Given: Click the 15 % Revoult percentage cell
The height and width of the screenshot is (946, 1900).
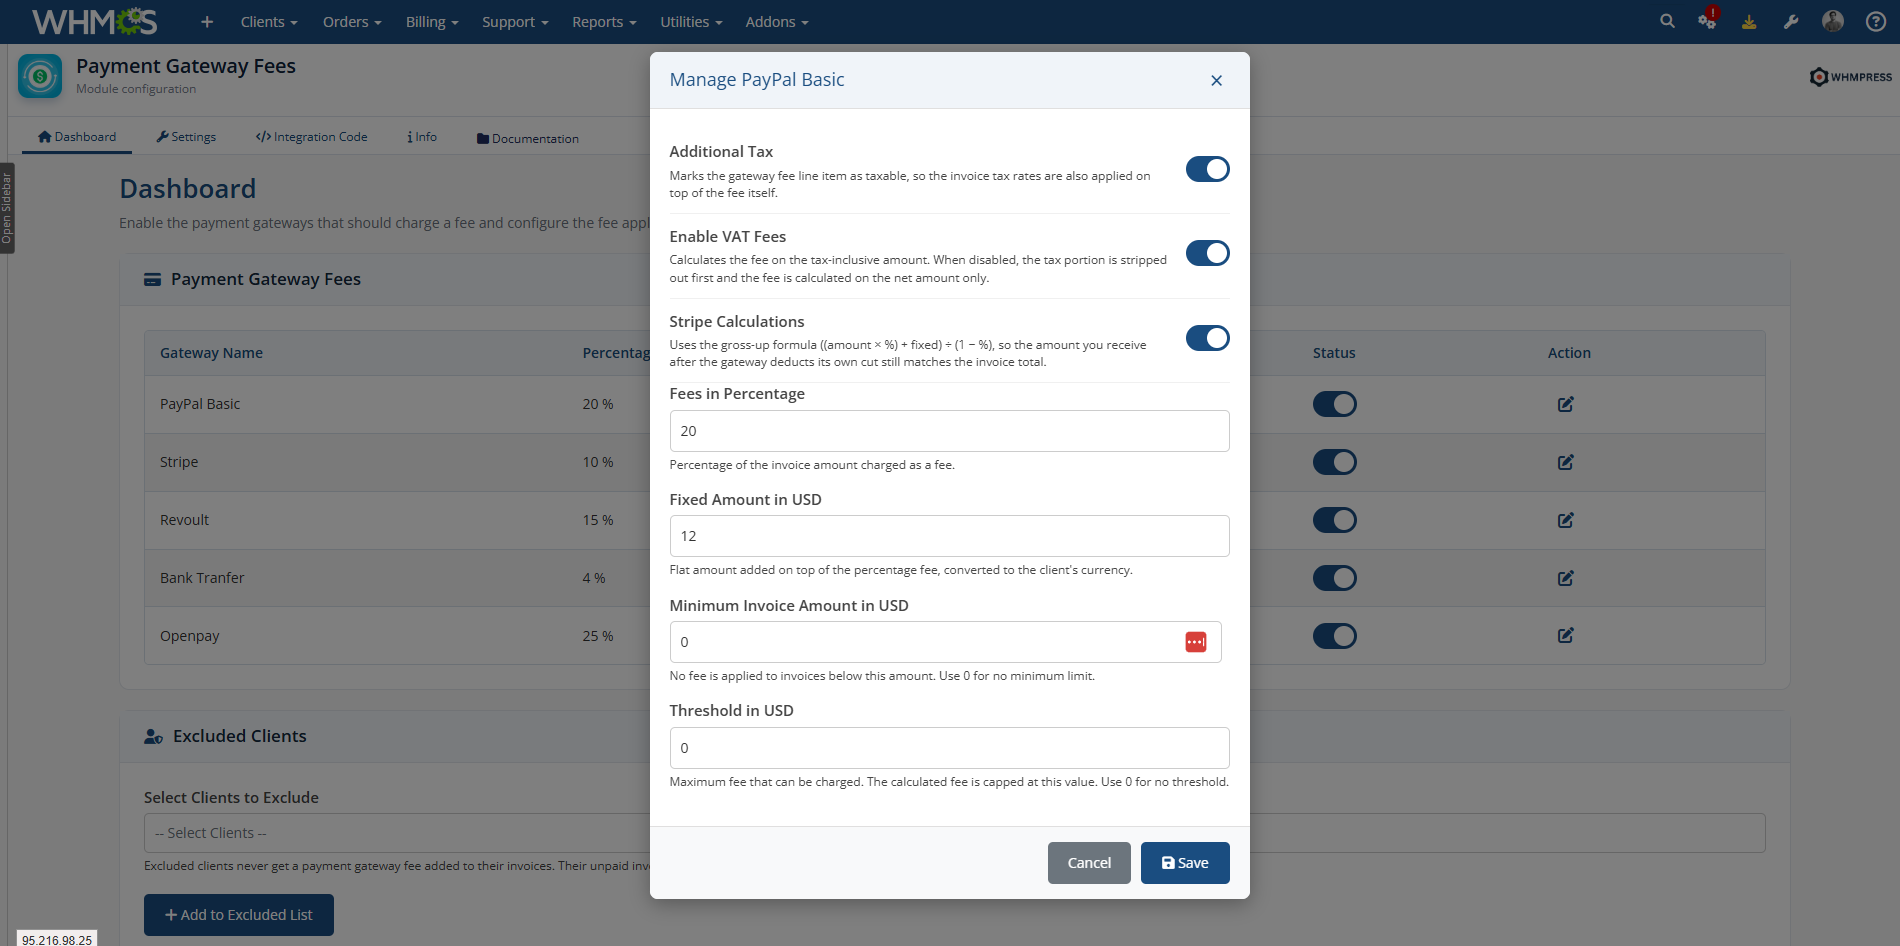Looking at the screenshot, I should tap(598, 520).
